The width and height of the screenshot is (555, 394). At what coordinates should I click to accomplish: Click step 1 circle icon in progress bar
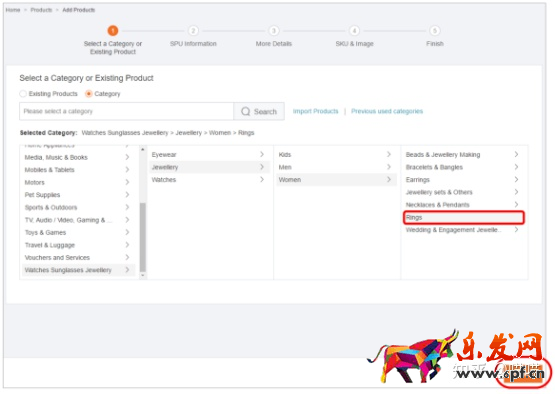113,31
